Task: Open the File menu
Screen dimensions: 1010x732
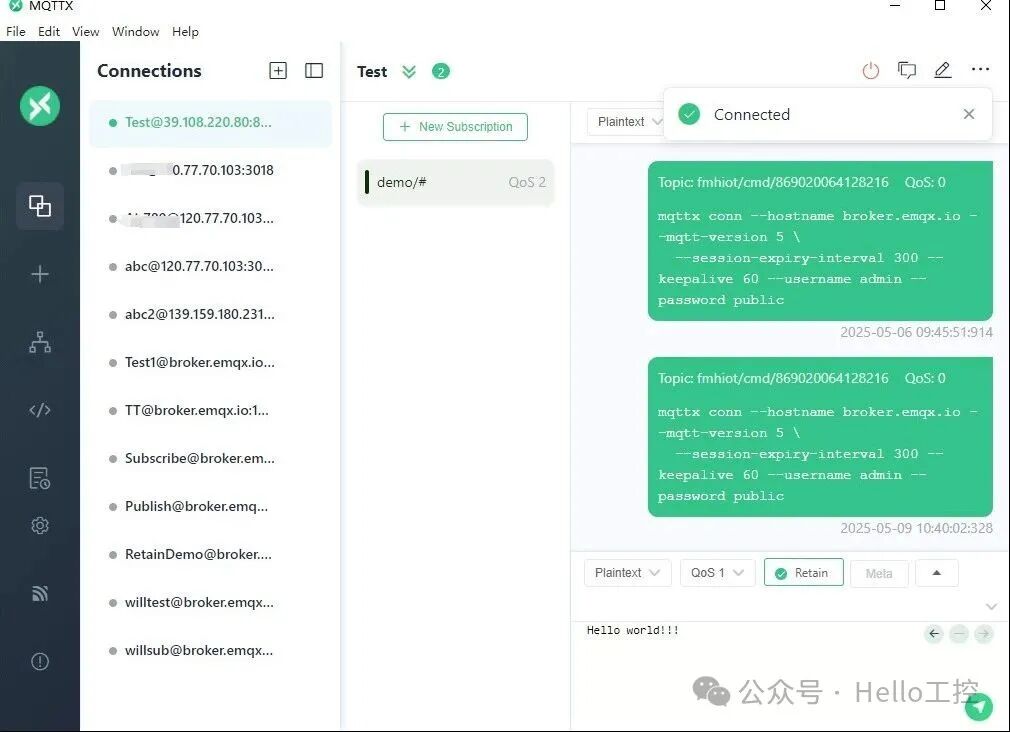Action: [16, 32]
